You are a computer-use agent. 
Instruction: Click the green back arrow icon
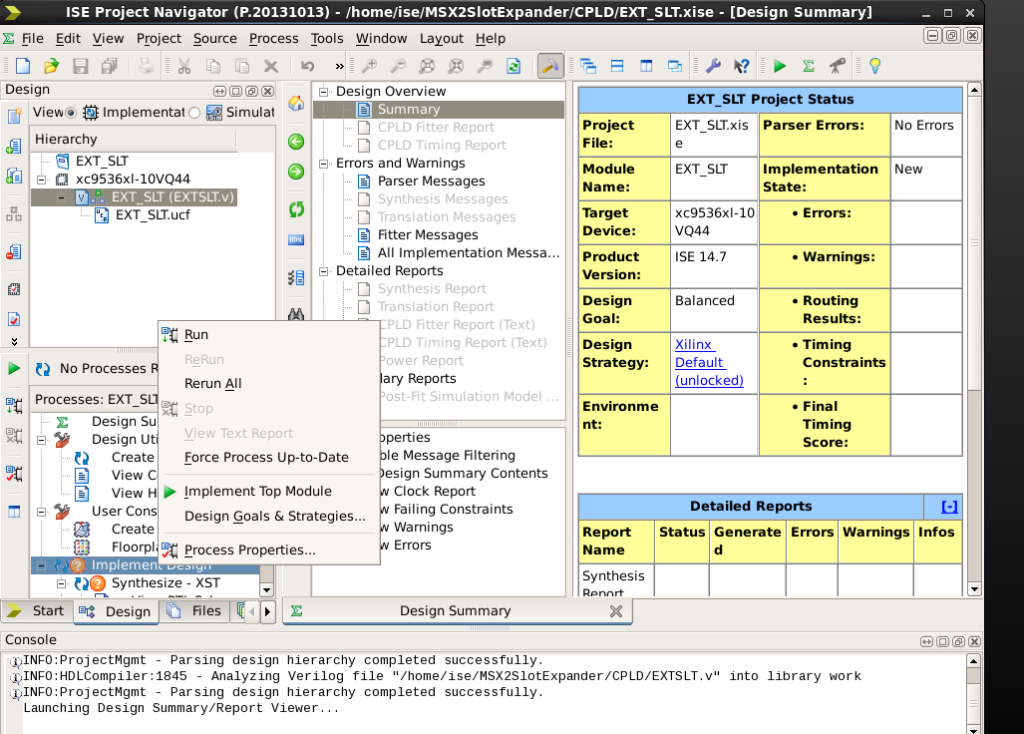tap(296, 141)
